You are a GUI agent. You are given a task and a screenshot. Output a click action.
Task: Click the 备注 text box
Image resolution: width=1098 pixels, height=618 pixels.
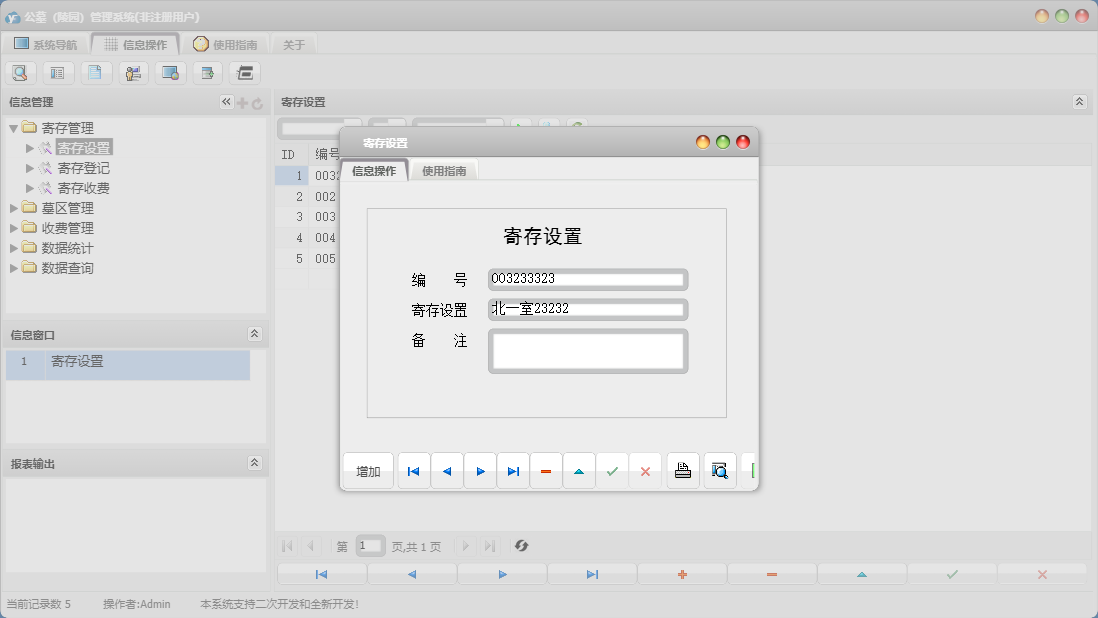click(587, 351)
